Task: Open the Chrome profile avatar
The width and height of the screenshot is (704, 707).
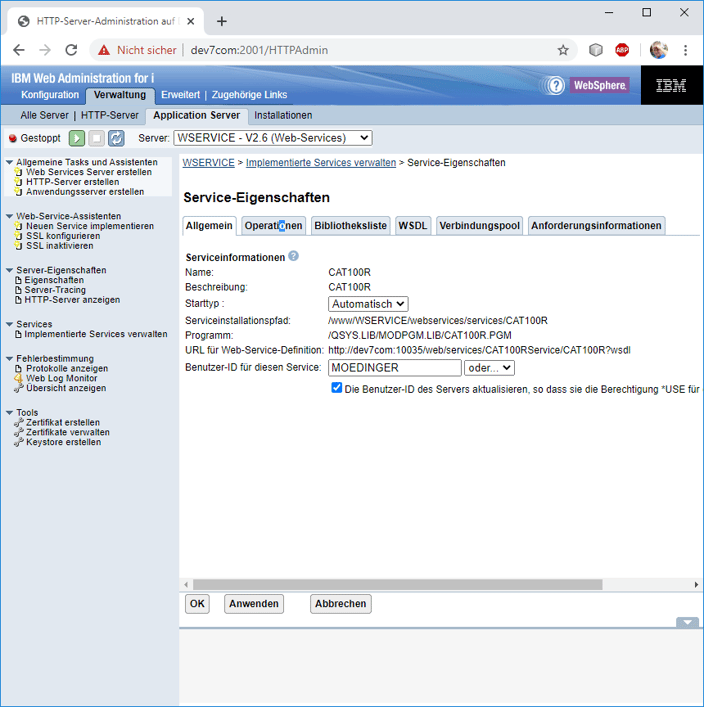Action: 659,50
